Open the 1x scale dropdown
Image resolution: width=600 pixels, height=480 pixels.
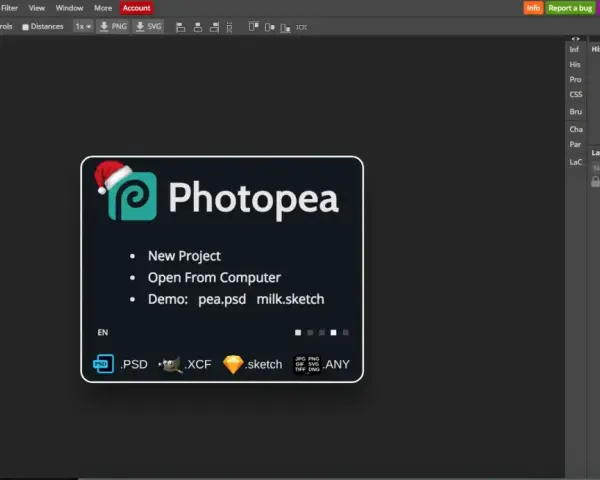coord(83,26)
